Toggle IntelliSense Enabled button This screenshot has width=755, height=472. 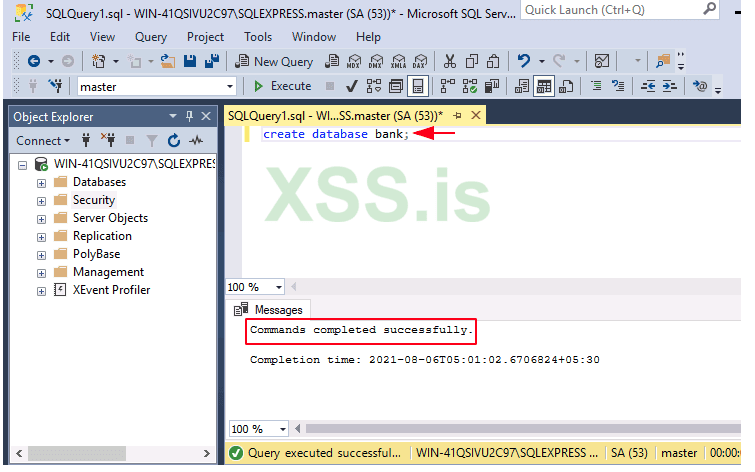[418, 86]
